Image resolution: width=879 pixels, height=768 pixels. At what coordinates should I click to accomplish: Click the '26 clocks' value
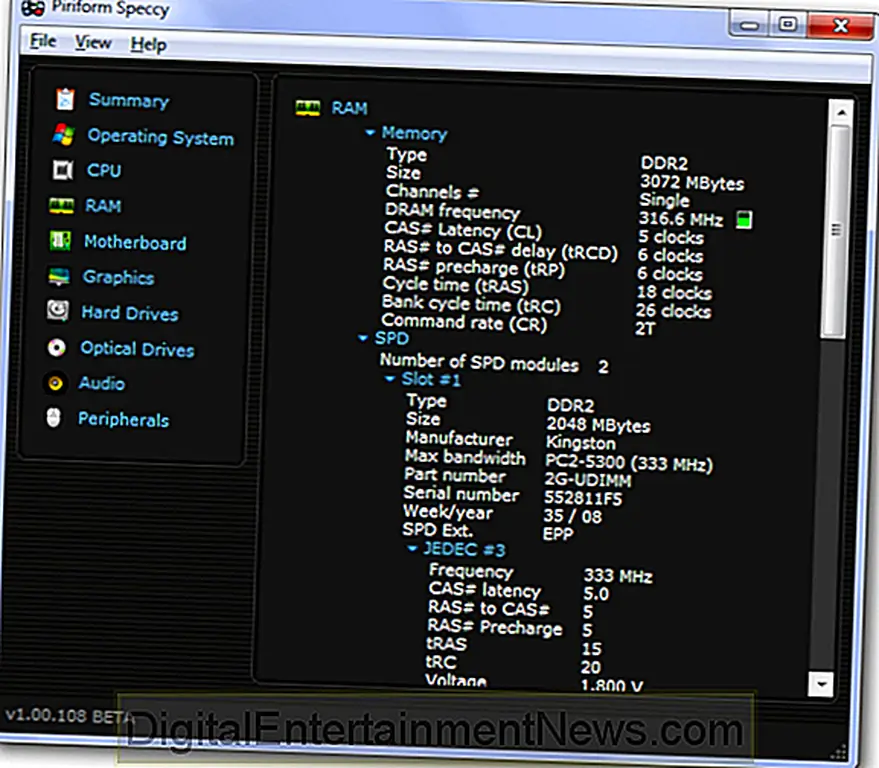coord(673,311)
